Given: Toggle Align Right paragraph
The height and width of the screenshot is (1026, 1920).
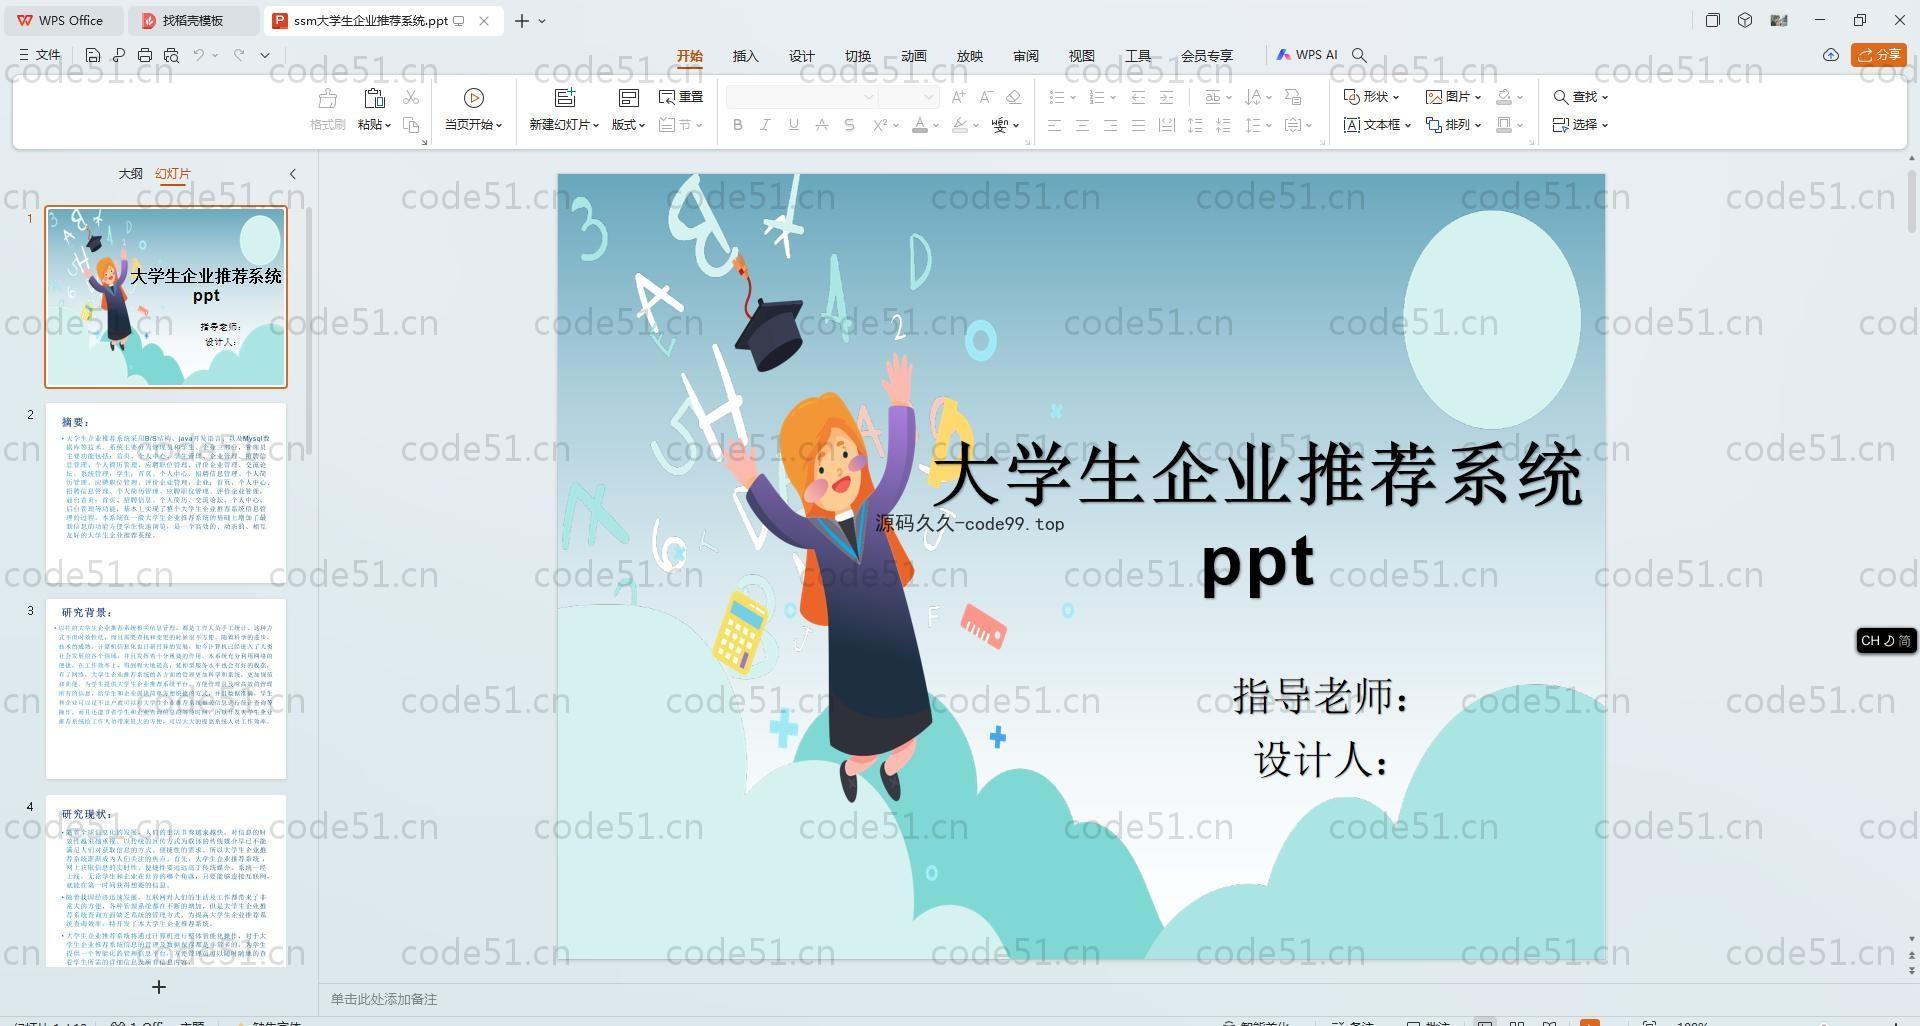Looking at the screenshot, I should point(1110,125).
